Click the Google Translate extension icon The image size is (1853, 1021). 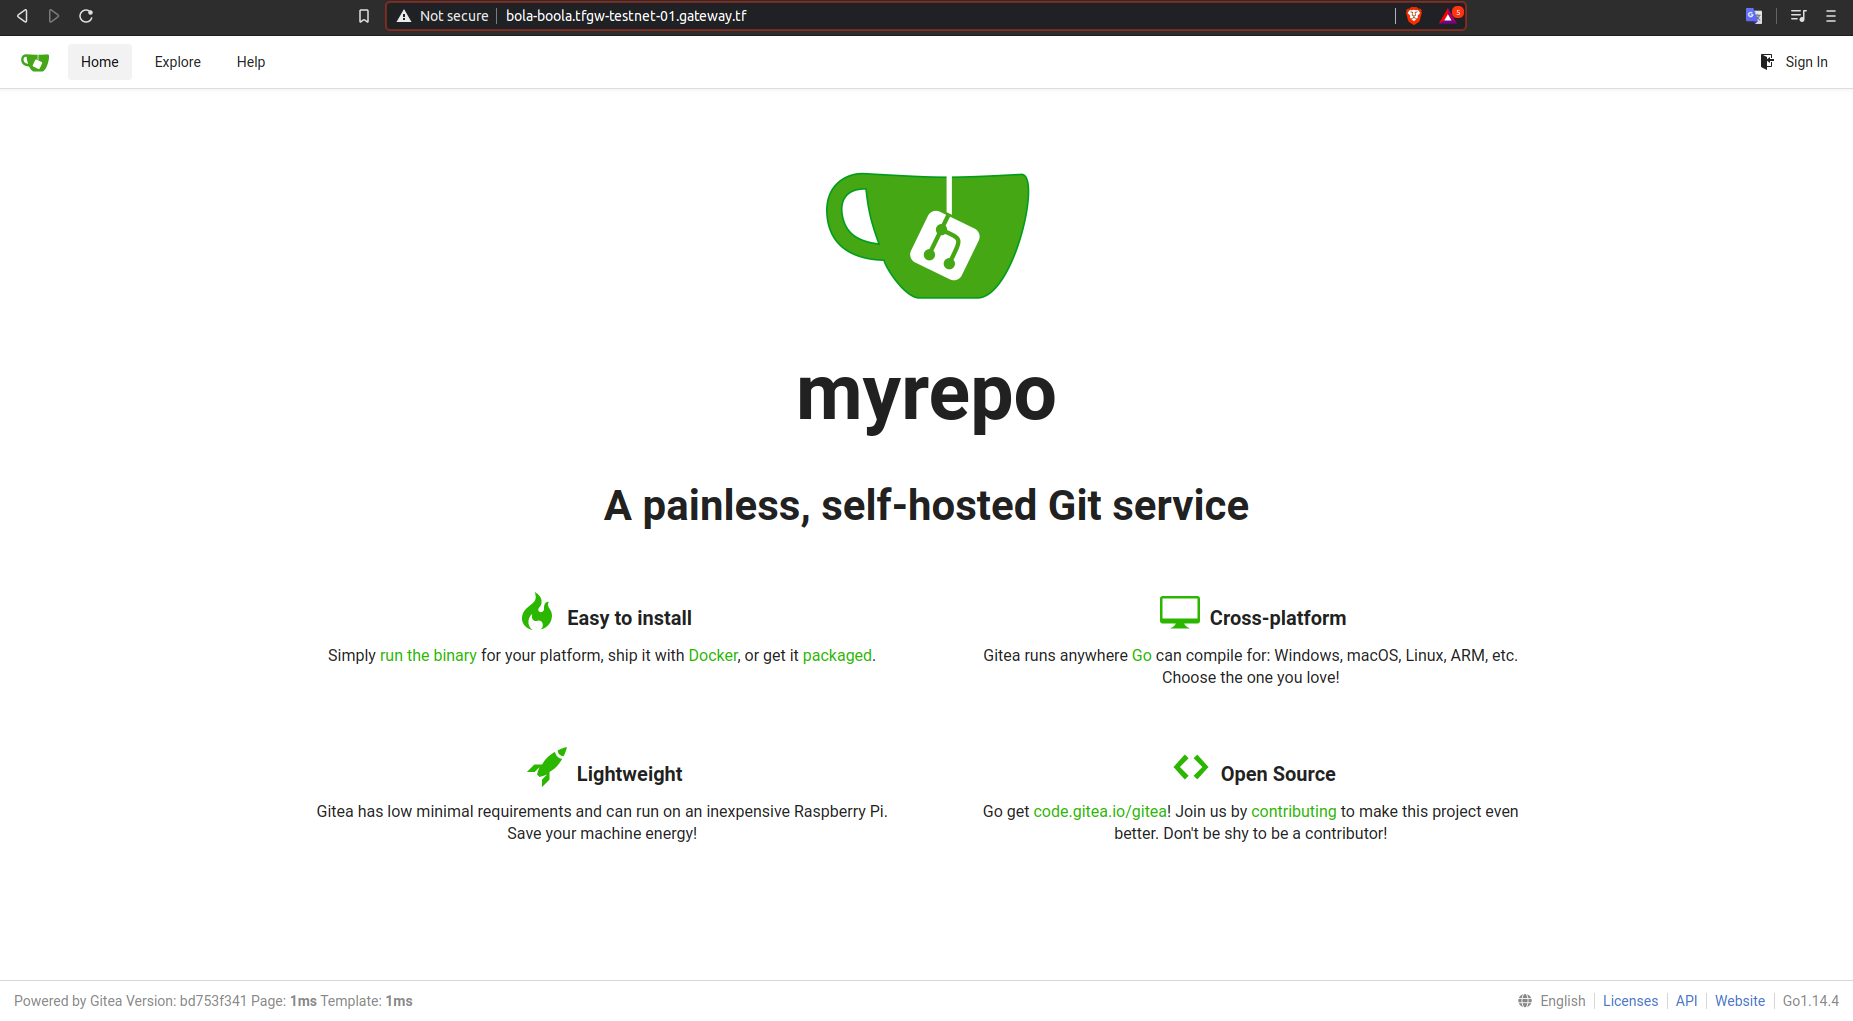point(1754,16)
